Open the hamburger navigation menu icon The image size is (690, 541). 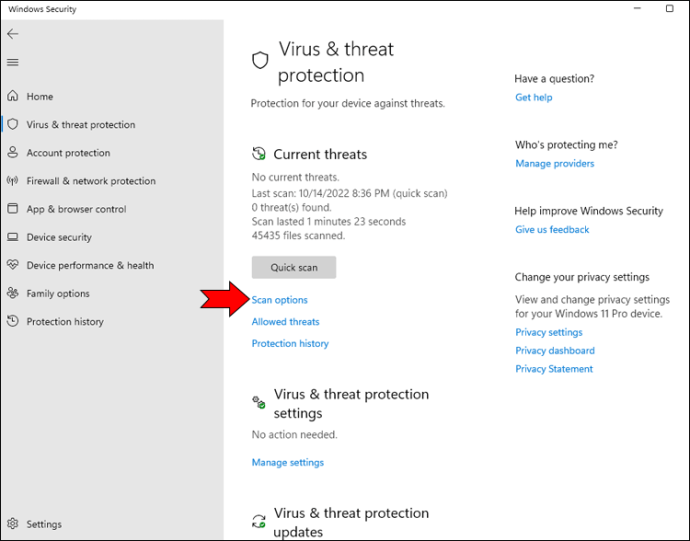click(13, 63)
